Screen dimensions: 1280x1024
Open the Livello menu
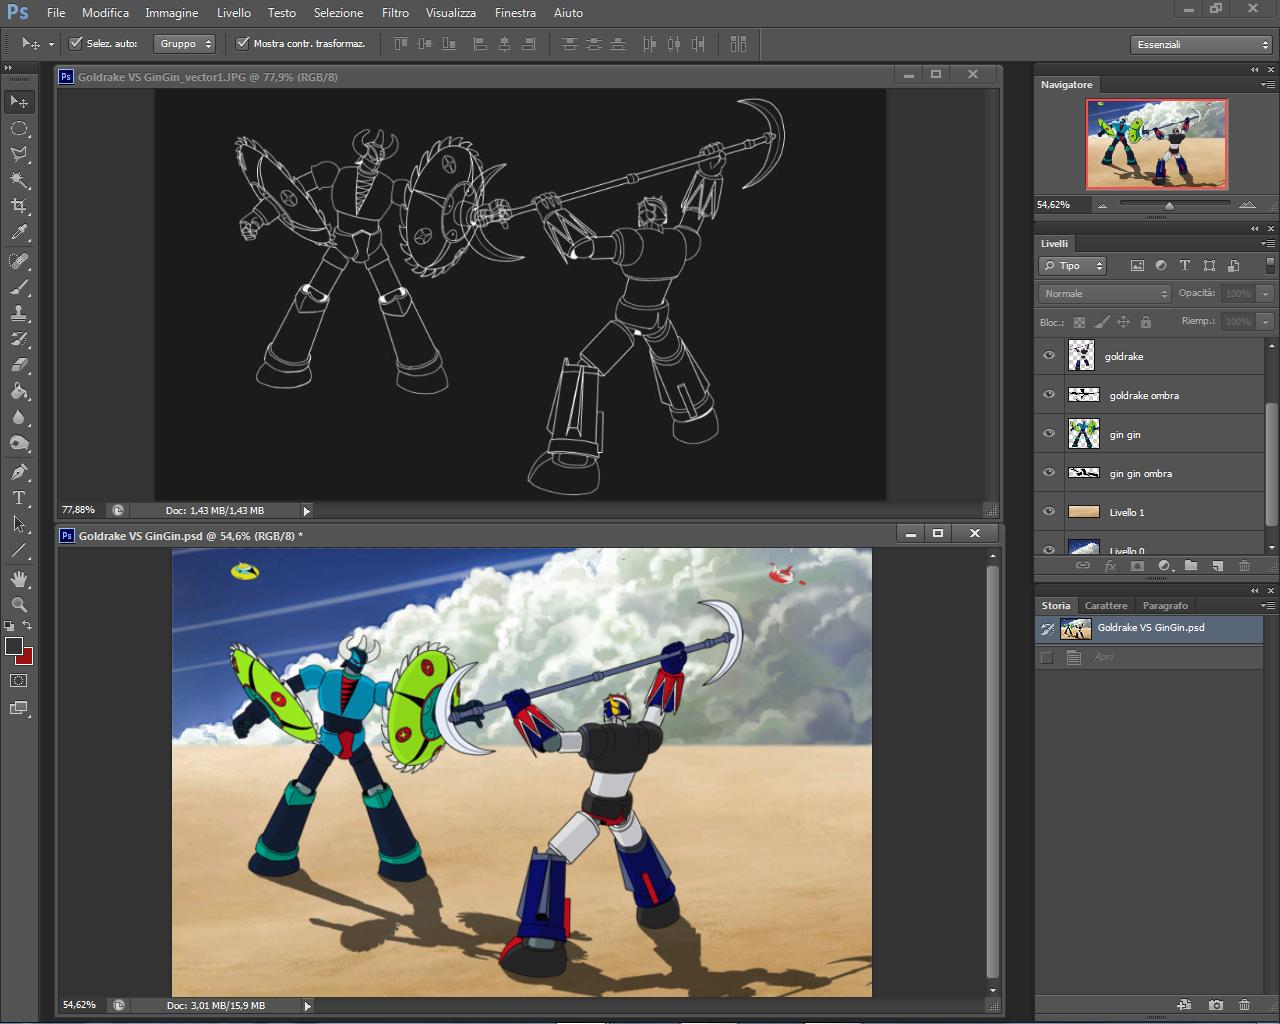coord(234,13)
